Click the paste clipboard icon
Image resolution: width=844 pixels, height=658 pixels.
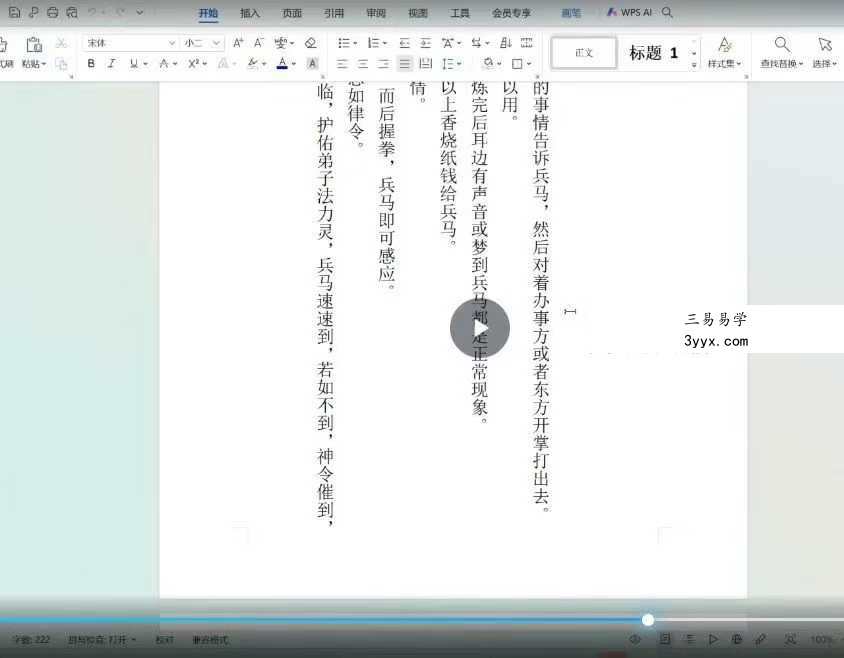pos(34,45)
